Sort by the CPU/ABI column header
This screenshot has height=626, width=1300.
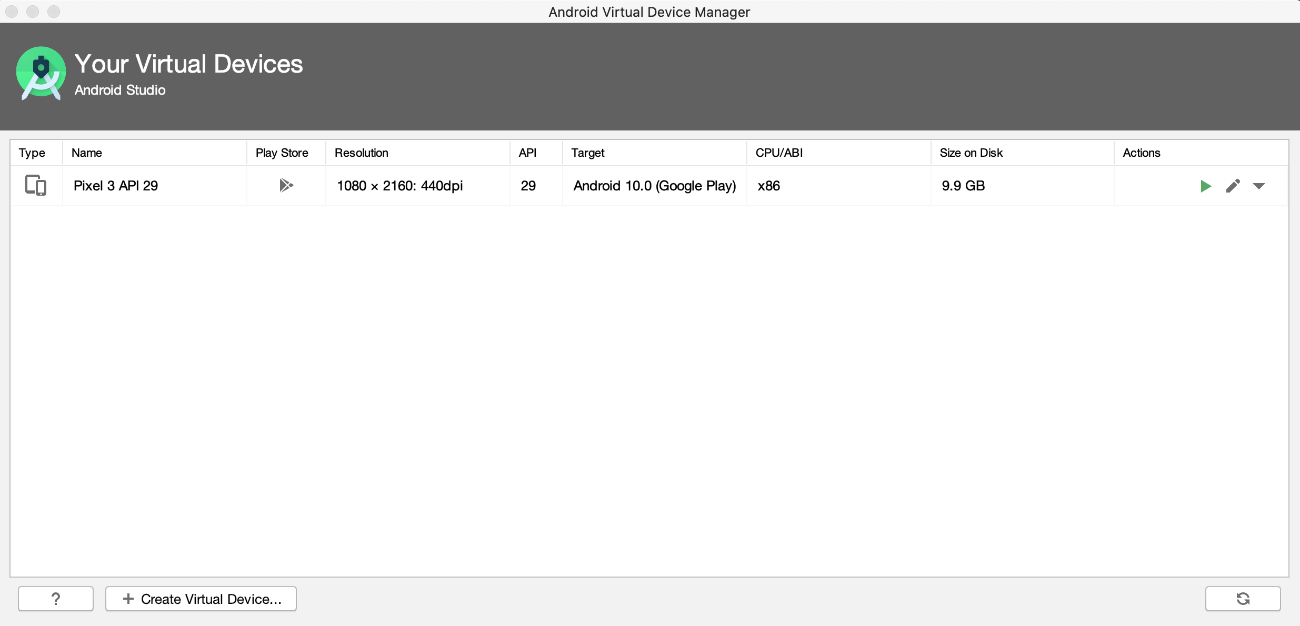(838, 153)
